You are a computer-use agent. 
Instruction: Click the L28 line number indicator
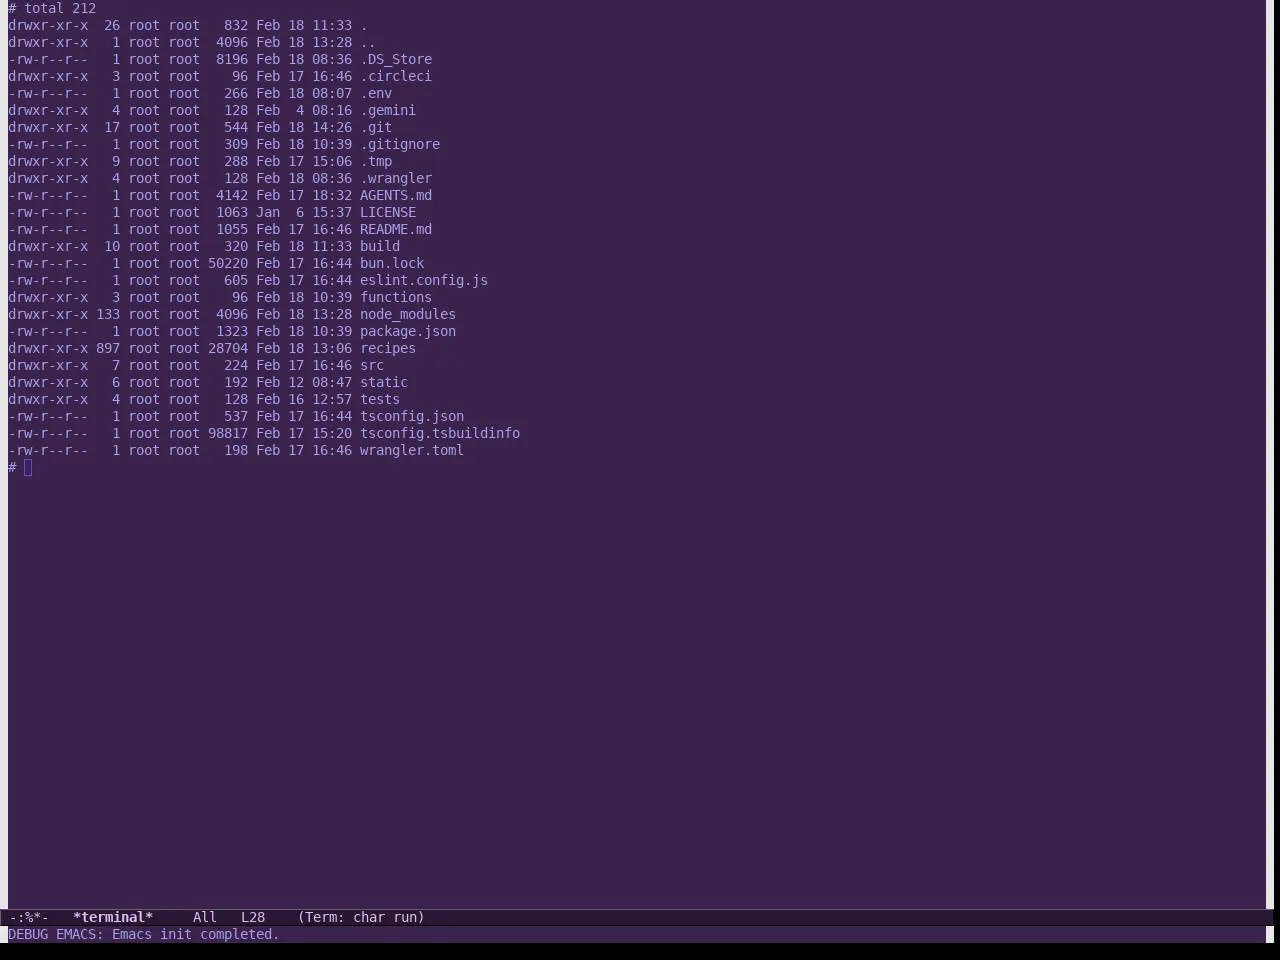pos(253,917)
